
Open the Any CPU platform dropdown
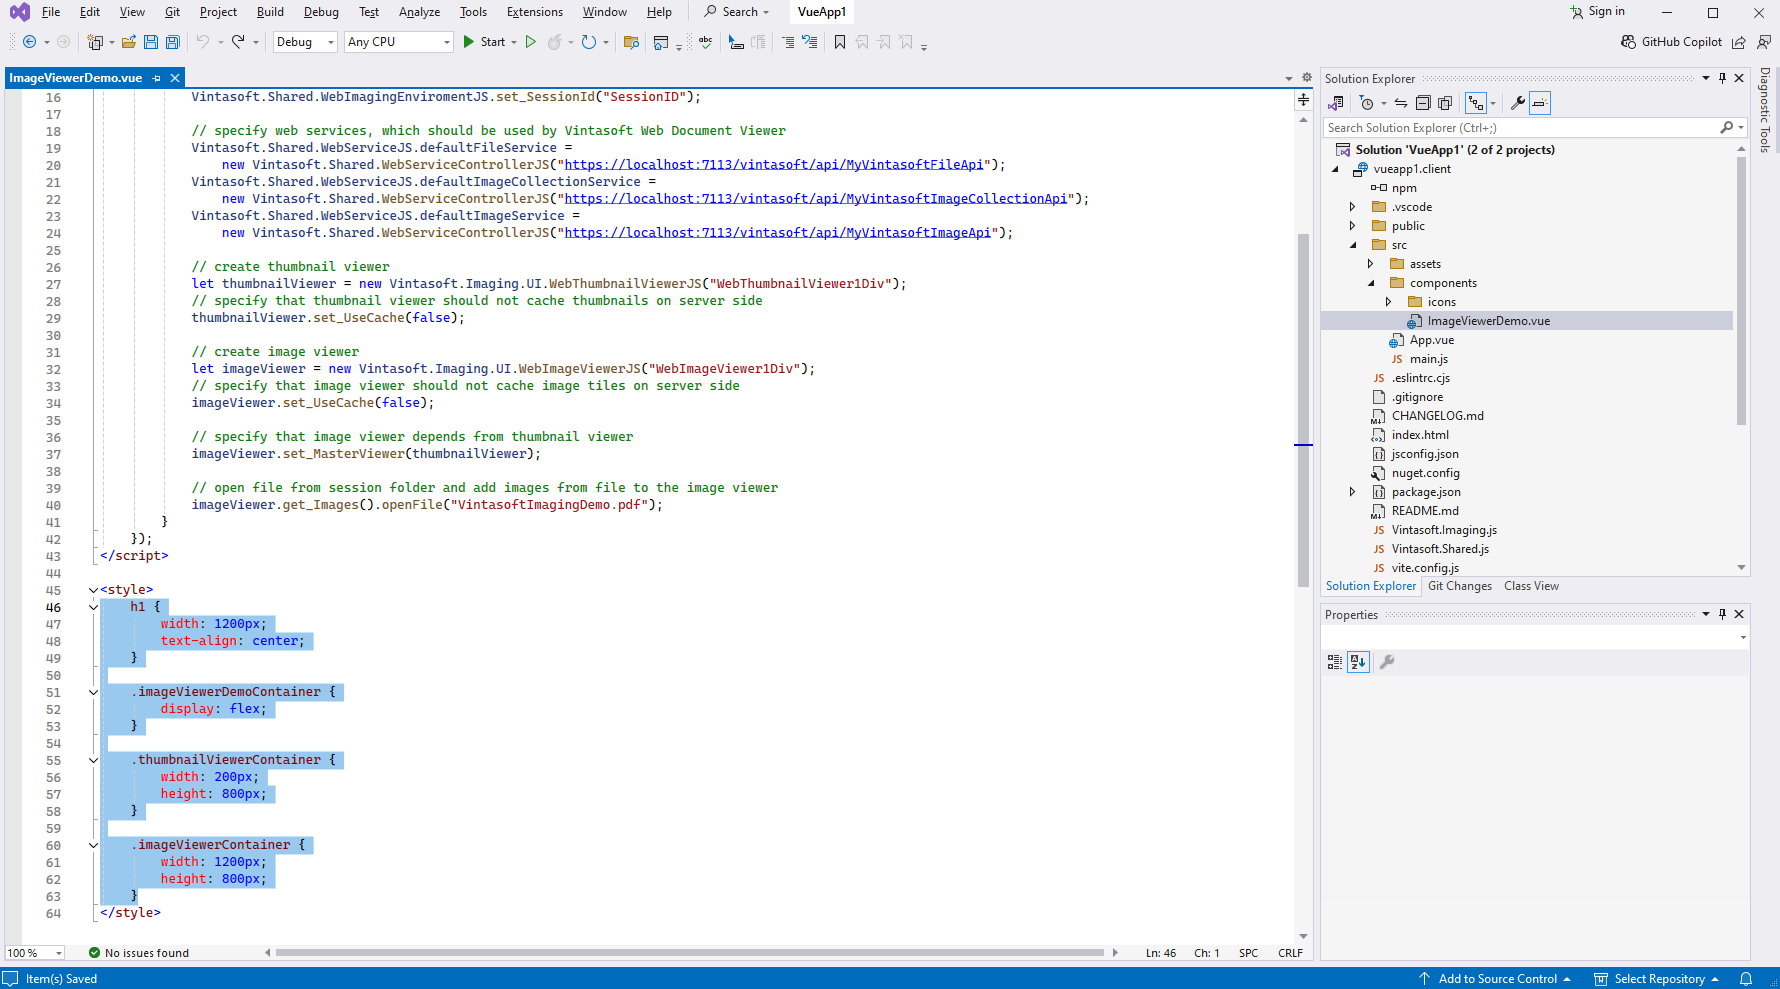399,42
